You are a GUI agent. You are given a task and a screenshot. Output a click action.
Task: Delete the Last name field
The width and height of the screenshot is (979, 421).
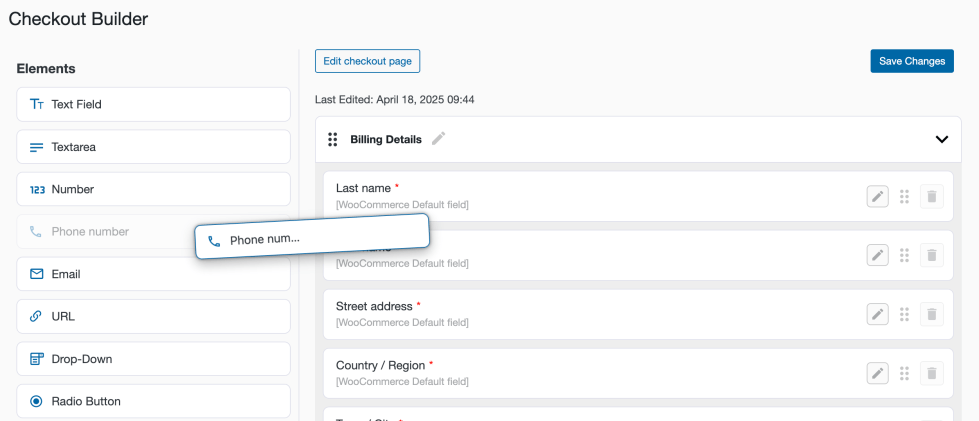(x=931, y=196)
